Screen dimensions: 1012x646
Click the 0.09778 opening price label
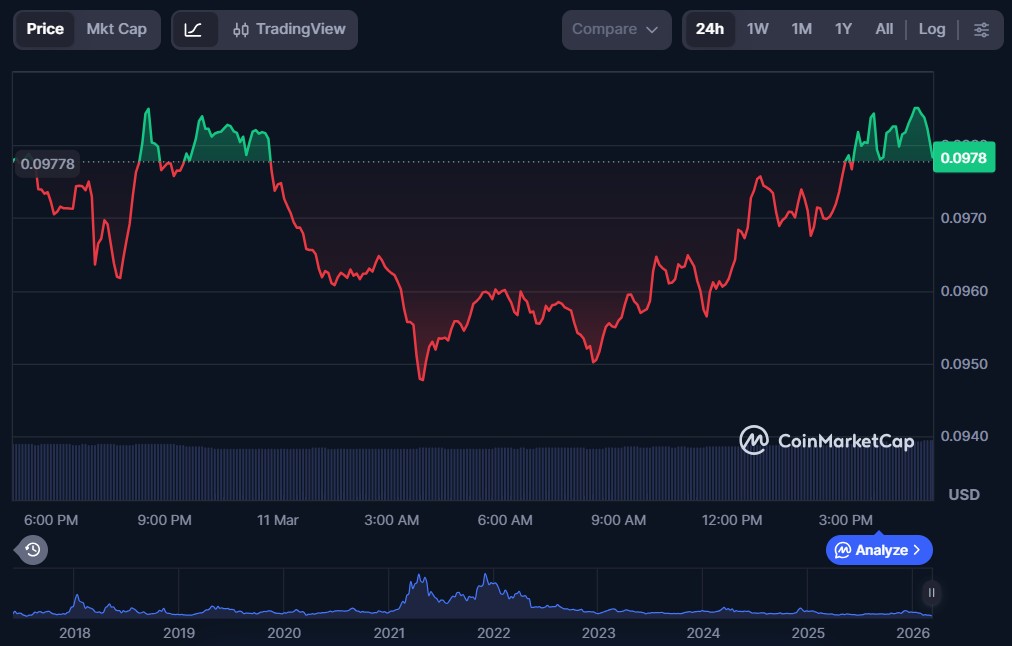click(48, 164)
